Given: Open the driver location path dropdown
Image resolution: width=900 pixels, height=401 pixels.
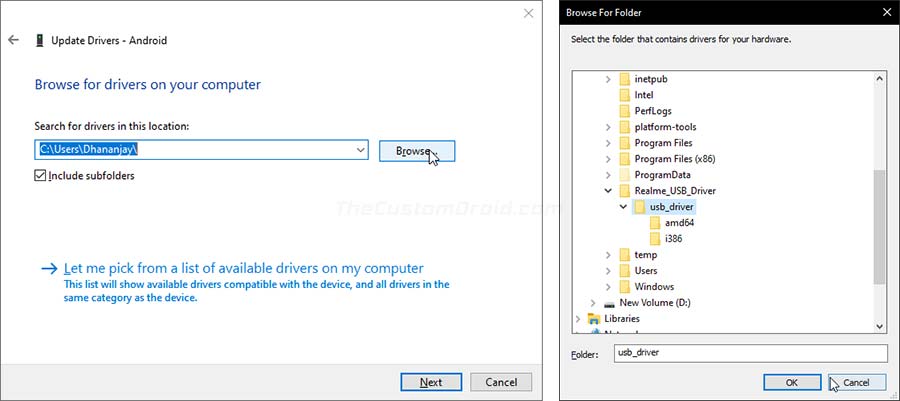Looking at the screenshot, I should click(x=360, y=150).
